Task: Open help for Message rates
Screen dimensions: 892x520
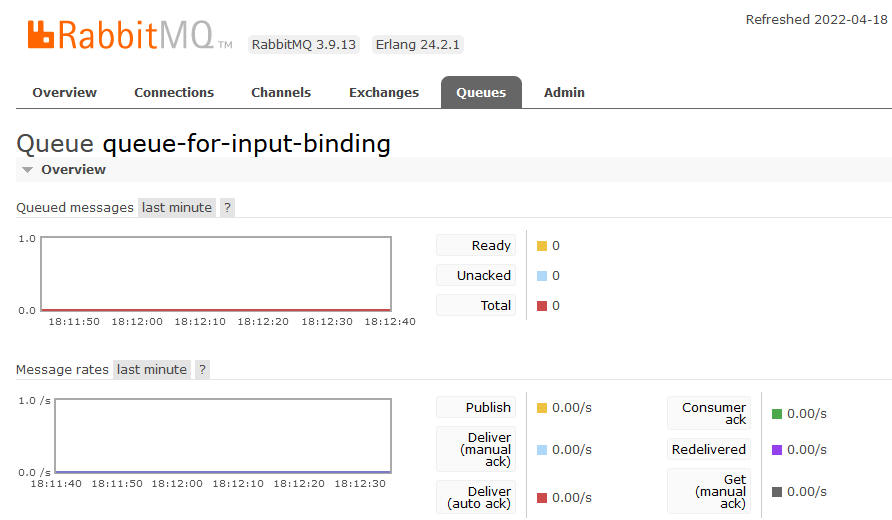Action: click(203, 370)
